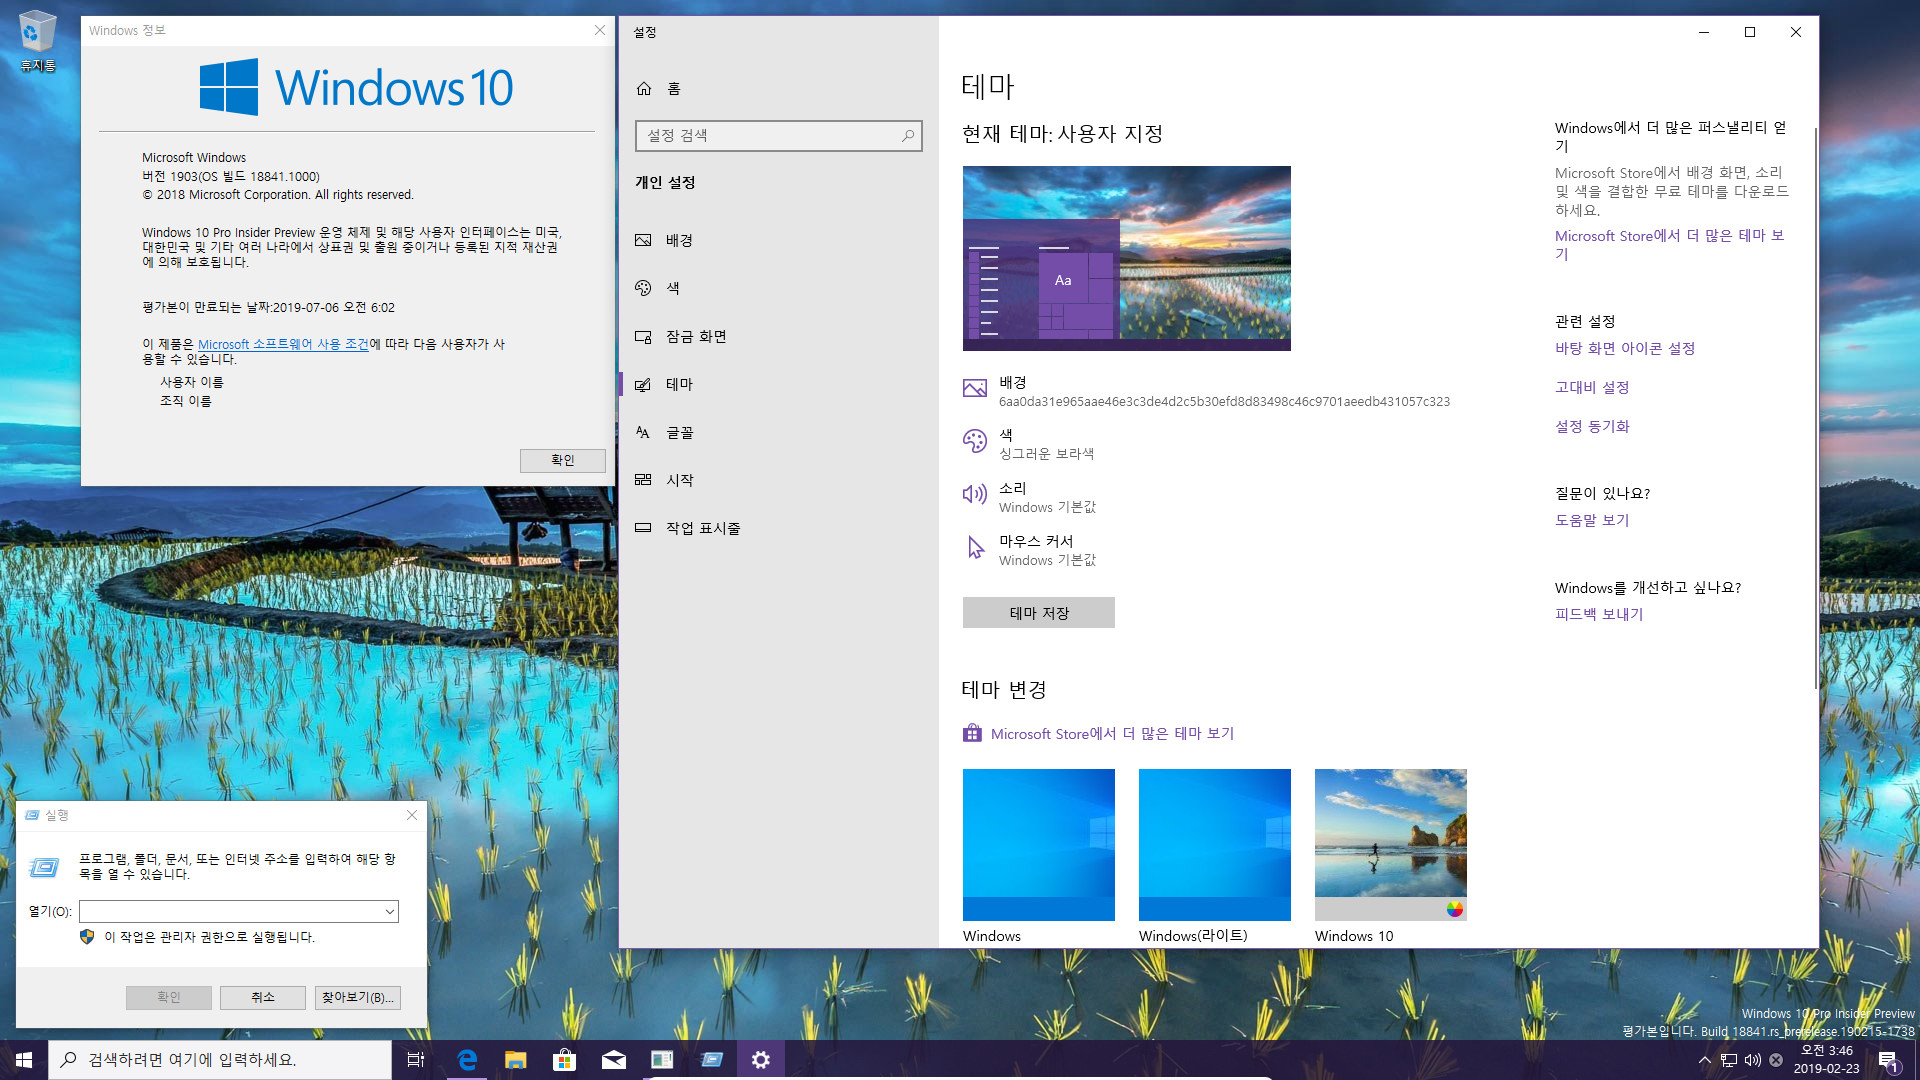
Task: Open 'Microsoft Store에서 더 많은 테마 보기' link
Action: (1112, 733)
